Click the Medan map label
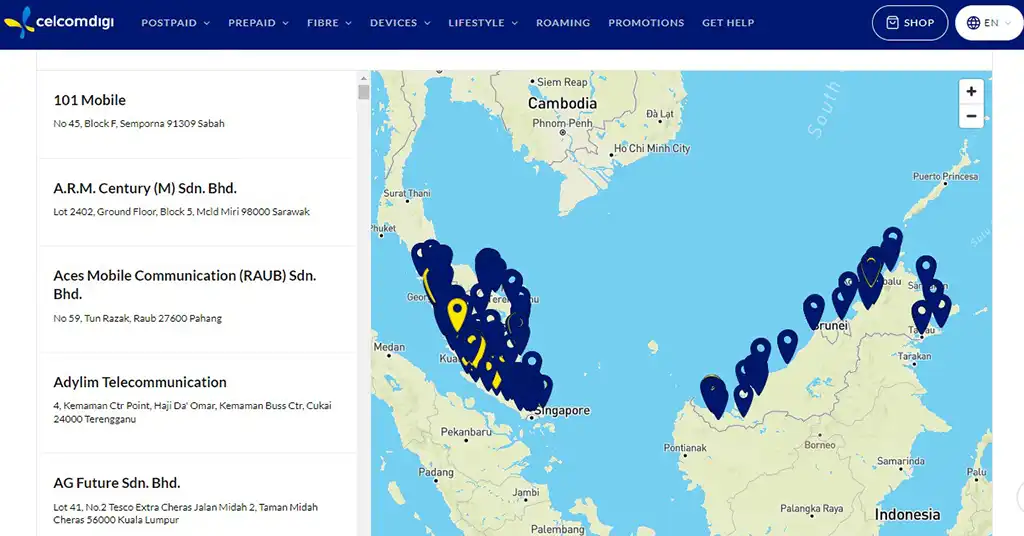Image resolution: width=1024 pixels, height=536 pixels. (x=389, y=347)
